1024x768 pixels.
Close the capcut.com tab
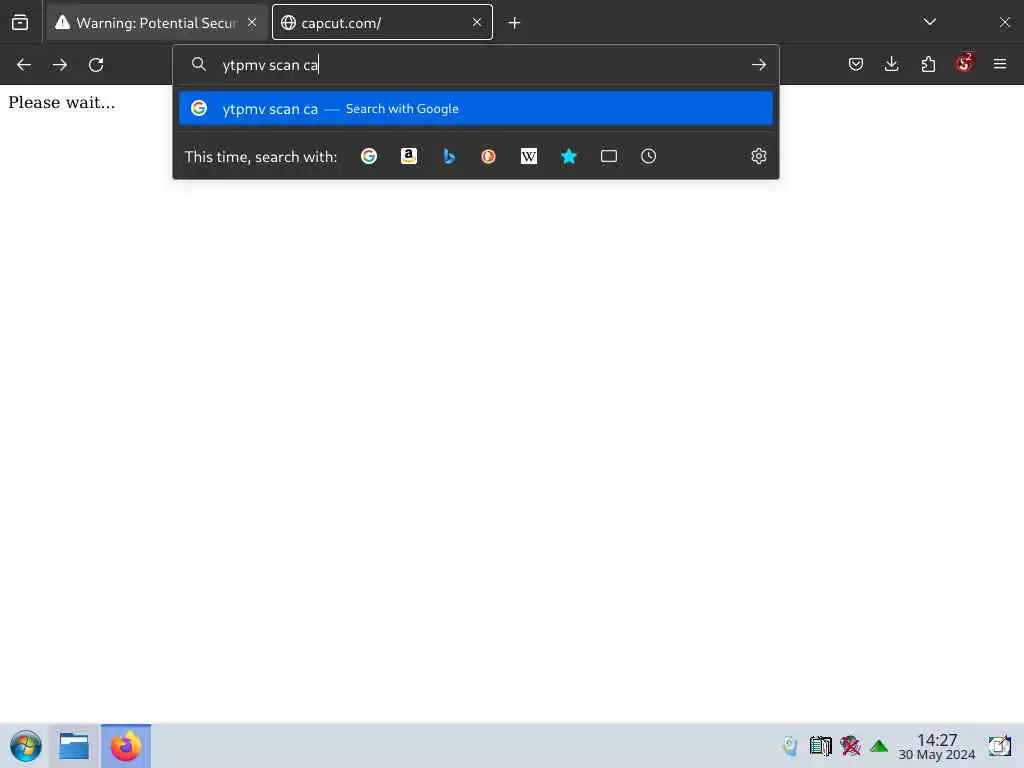point(477,23)
